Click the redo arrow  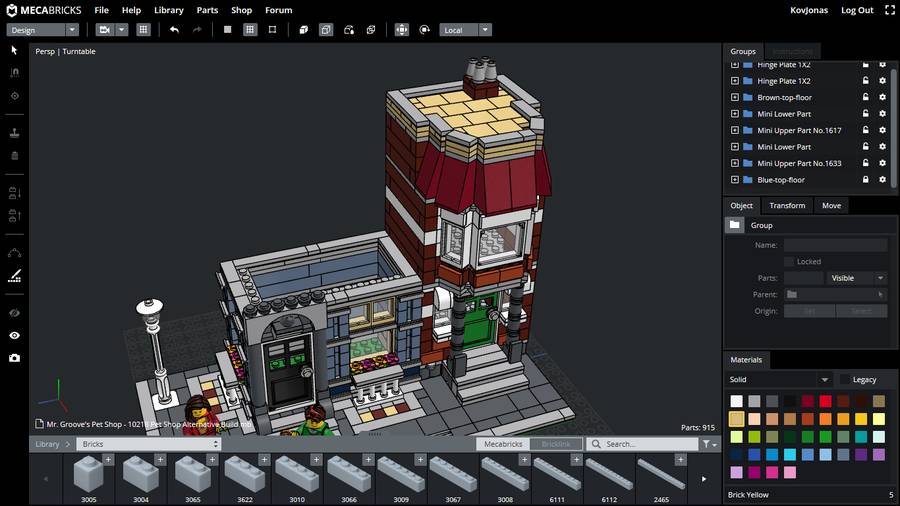(197, 30)
